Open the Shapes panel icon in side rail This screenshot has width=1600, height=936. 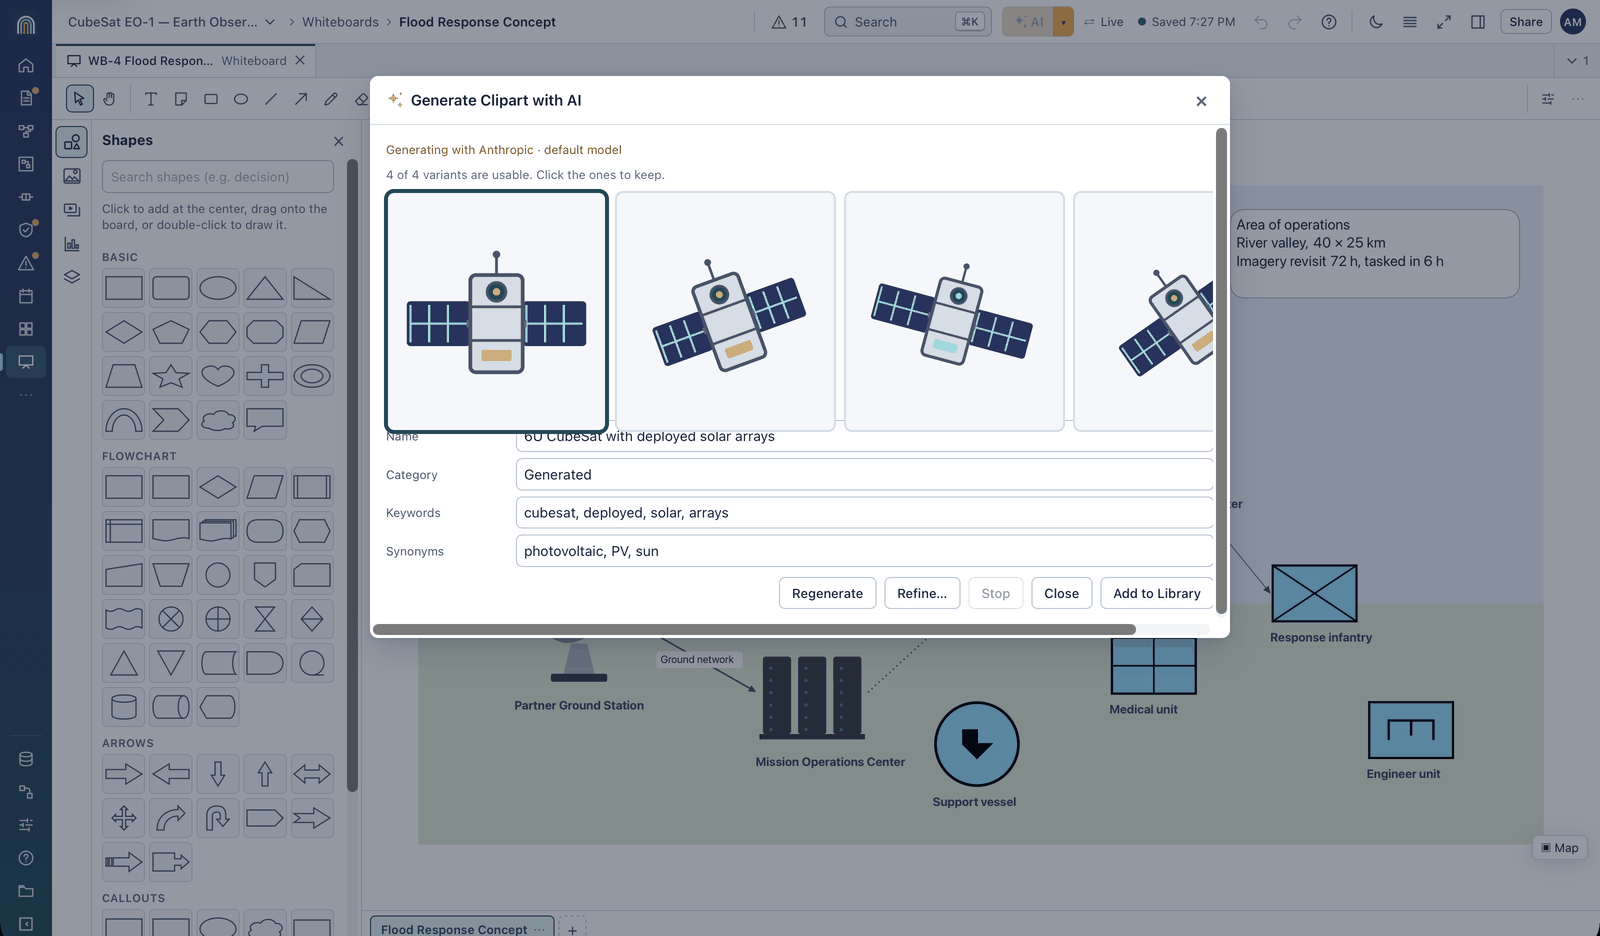point(72,143)
